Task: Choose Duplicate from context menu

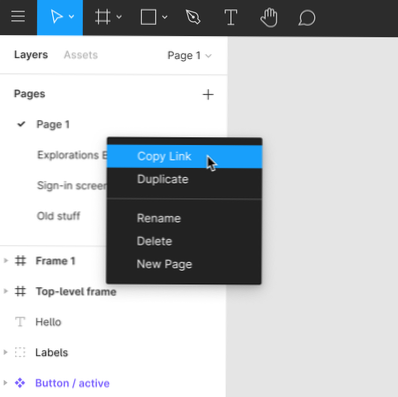Action: click(184, 179)
